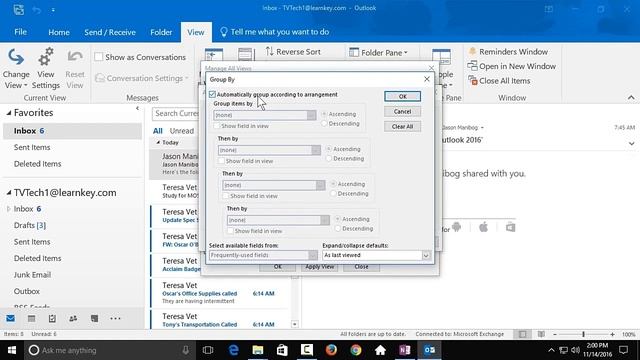640x360 pixels.
Task: Launch Firefox from taskbar
Action: click(x=331, y=350)
